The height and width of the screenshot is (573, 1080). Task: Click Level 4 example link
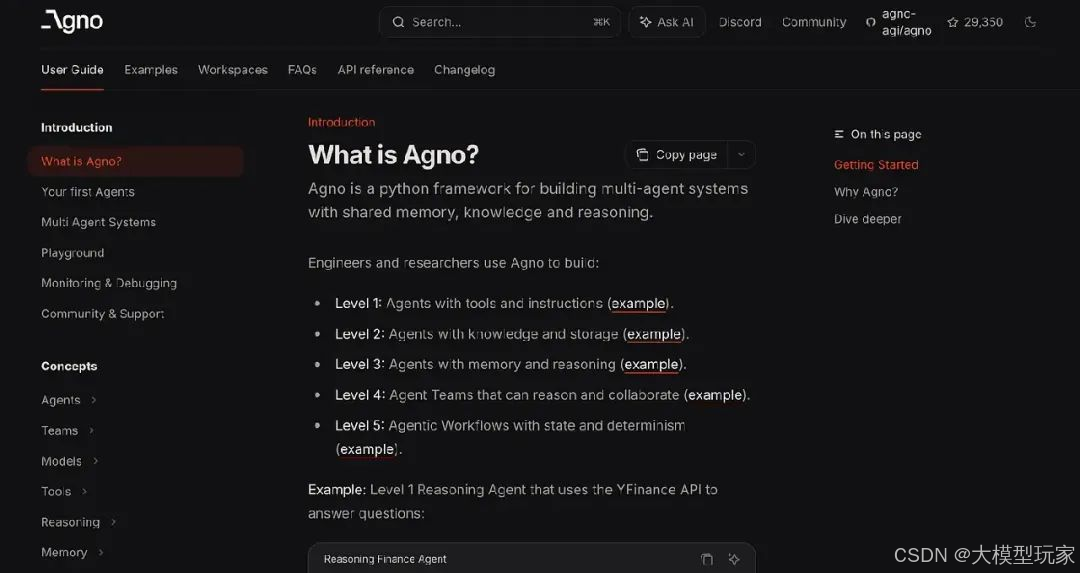715,395
